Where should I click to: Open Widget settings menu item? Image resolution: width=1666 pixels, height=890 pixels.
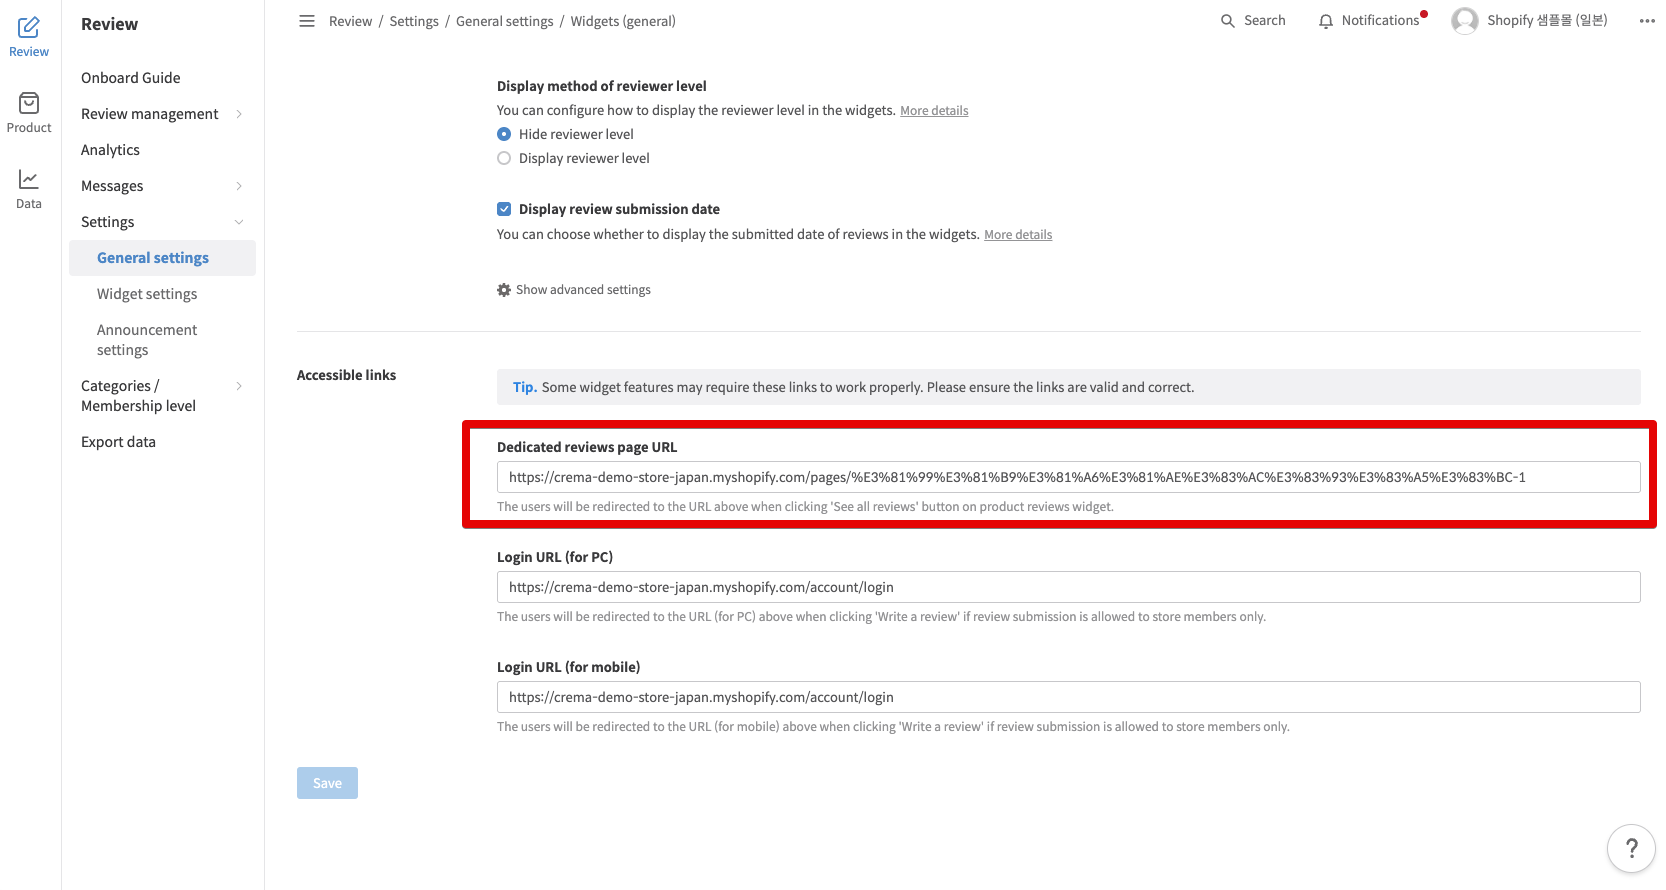point(147,294)
